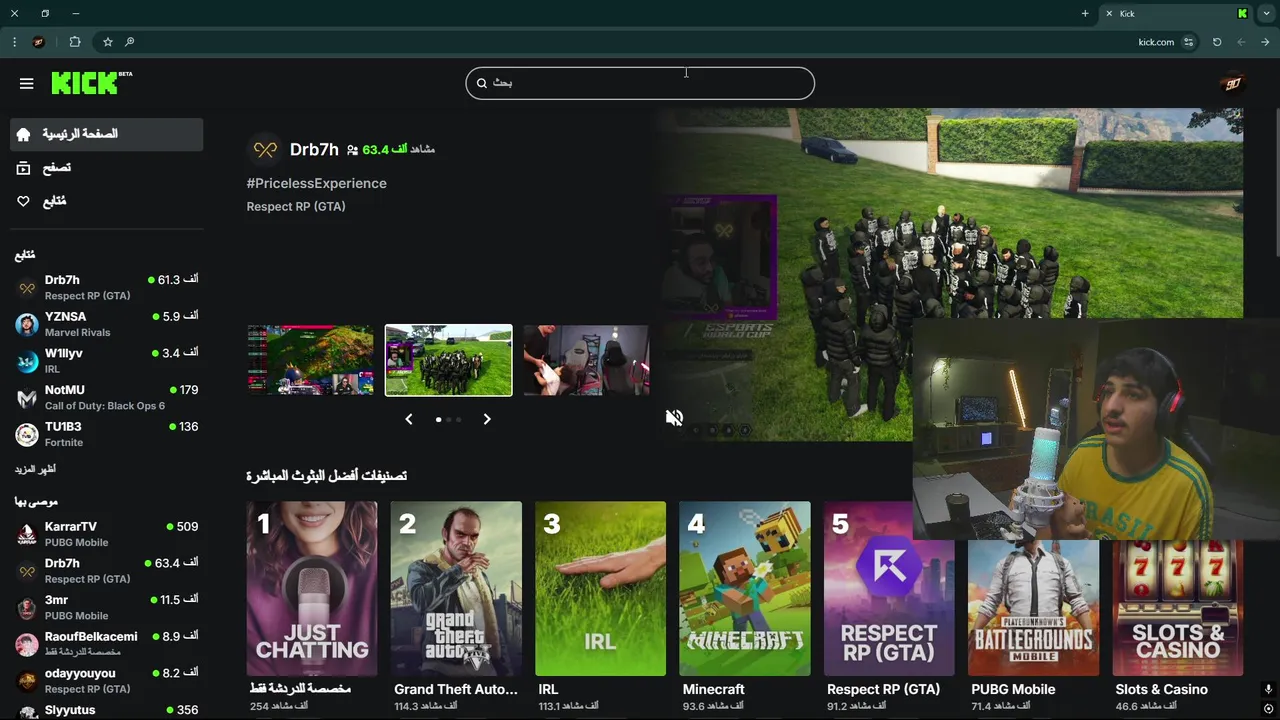Open the tab search dropdown chevron
This screenshot has height=720, width=1280.
coord(1267,13)
